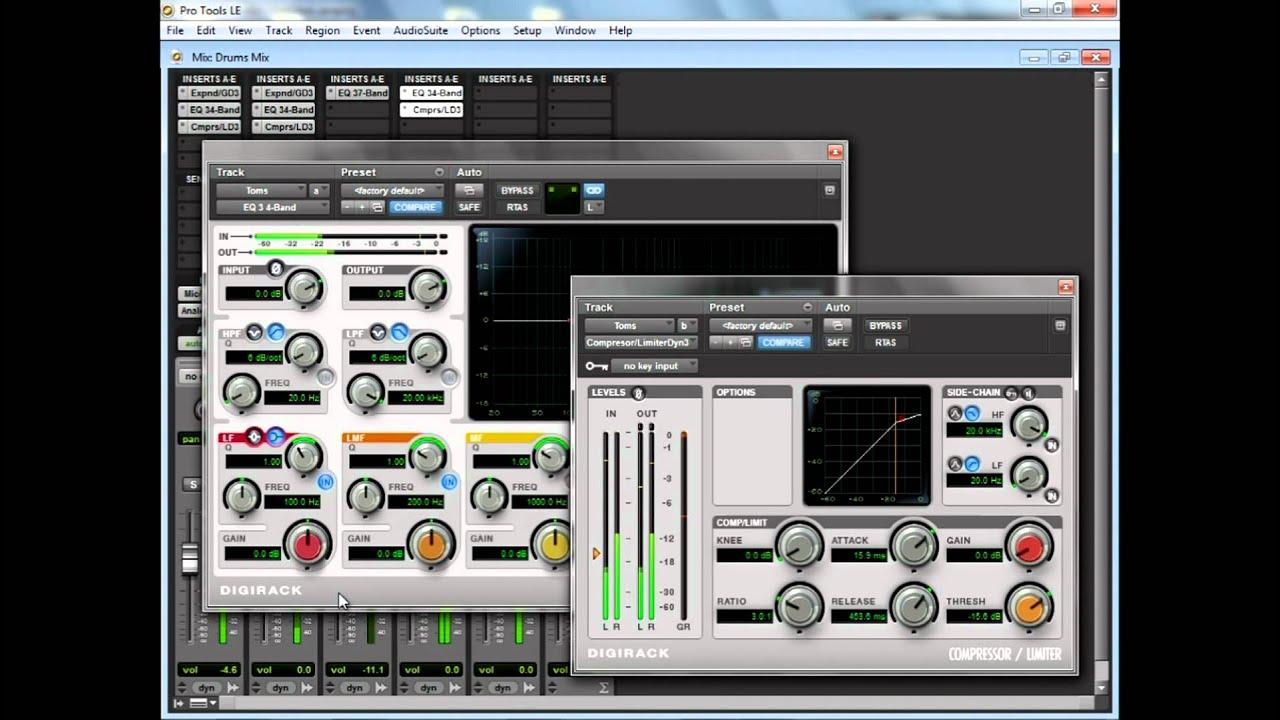
Task: Click the compressor RATIO knob
Action: [799, 606]
